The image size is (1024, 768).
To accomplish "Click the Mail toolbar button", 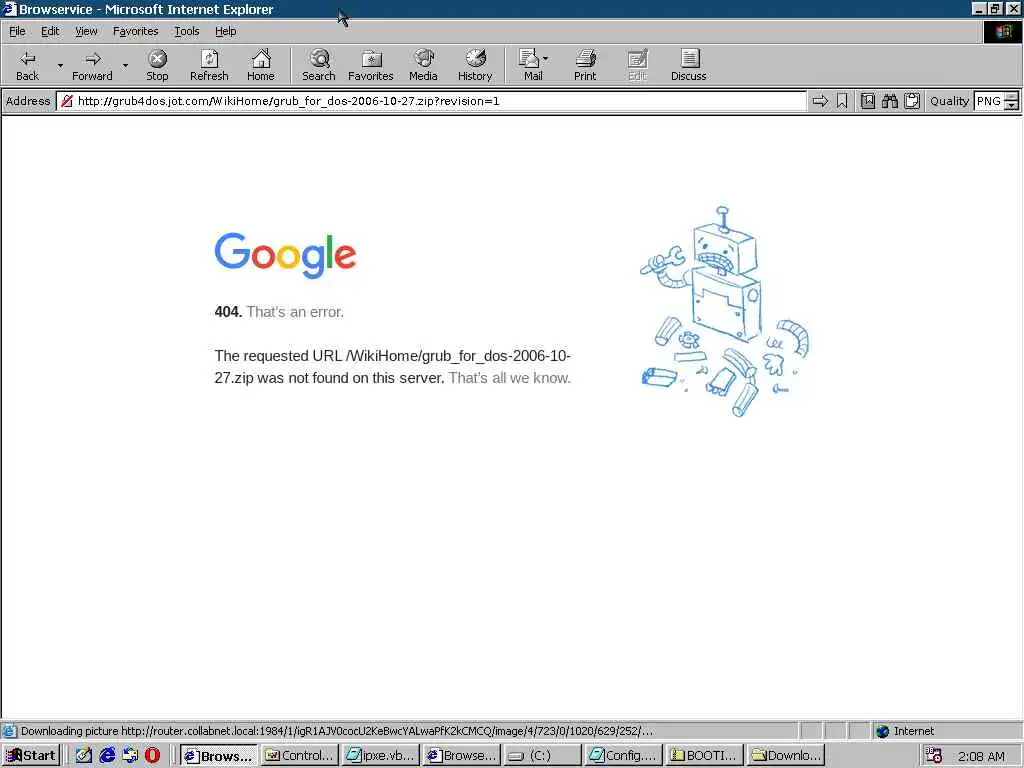I will (532, 65).
